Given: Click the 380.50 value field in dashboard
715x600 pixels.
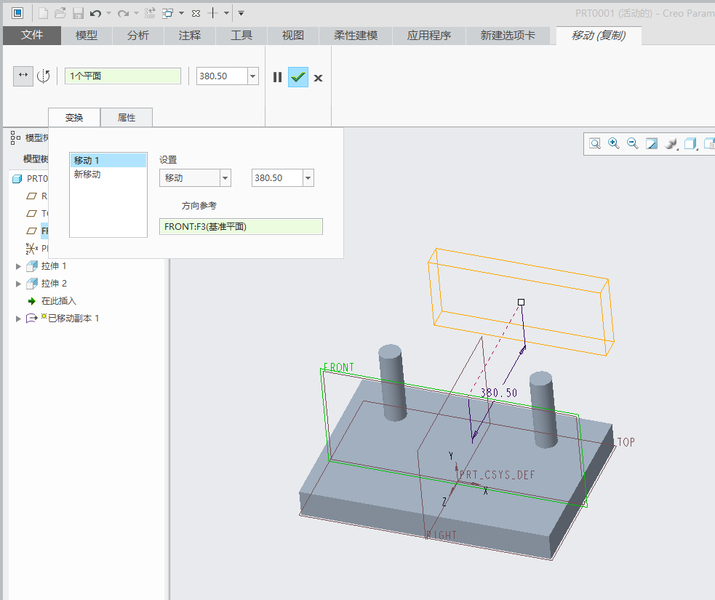Looking at the screenshot, I should pos(222,76).
